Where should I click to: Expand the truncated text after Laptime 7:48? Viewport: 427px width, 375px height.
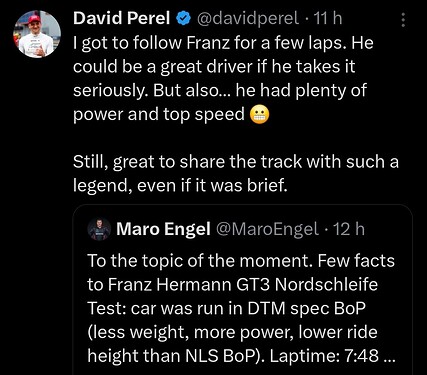click(x=389, y=356)
